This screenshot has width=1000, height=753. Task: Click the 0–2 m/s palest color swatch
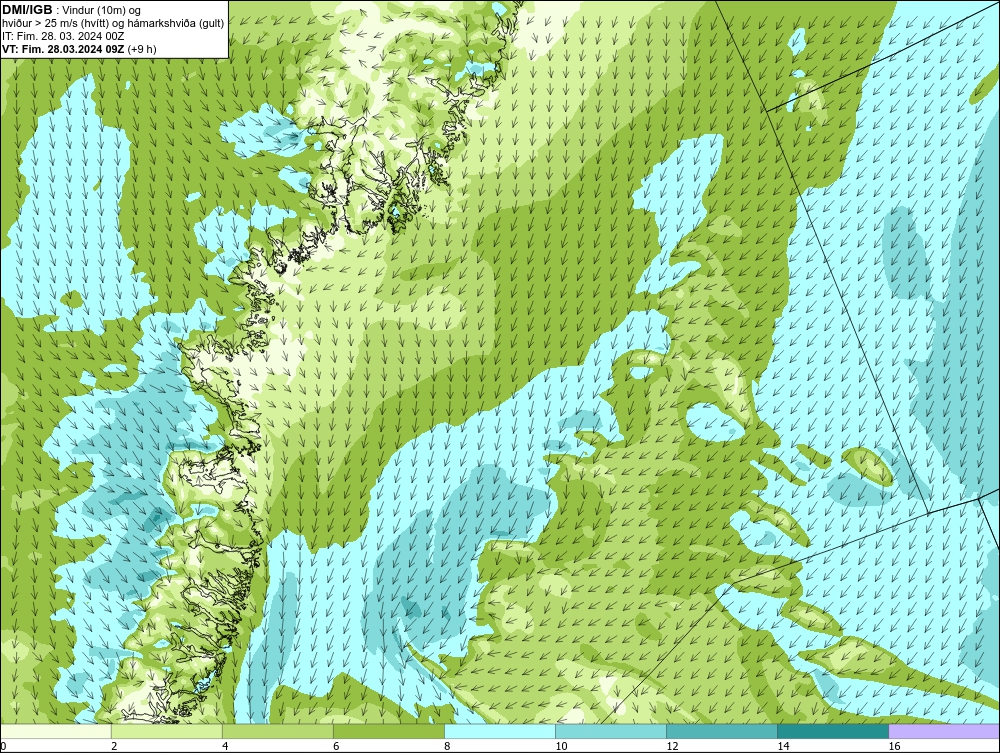[x=56, y=731]
